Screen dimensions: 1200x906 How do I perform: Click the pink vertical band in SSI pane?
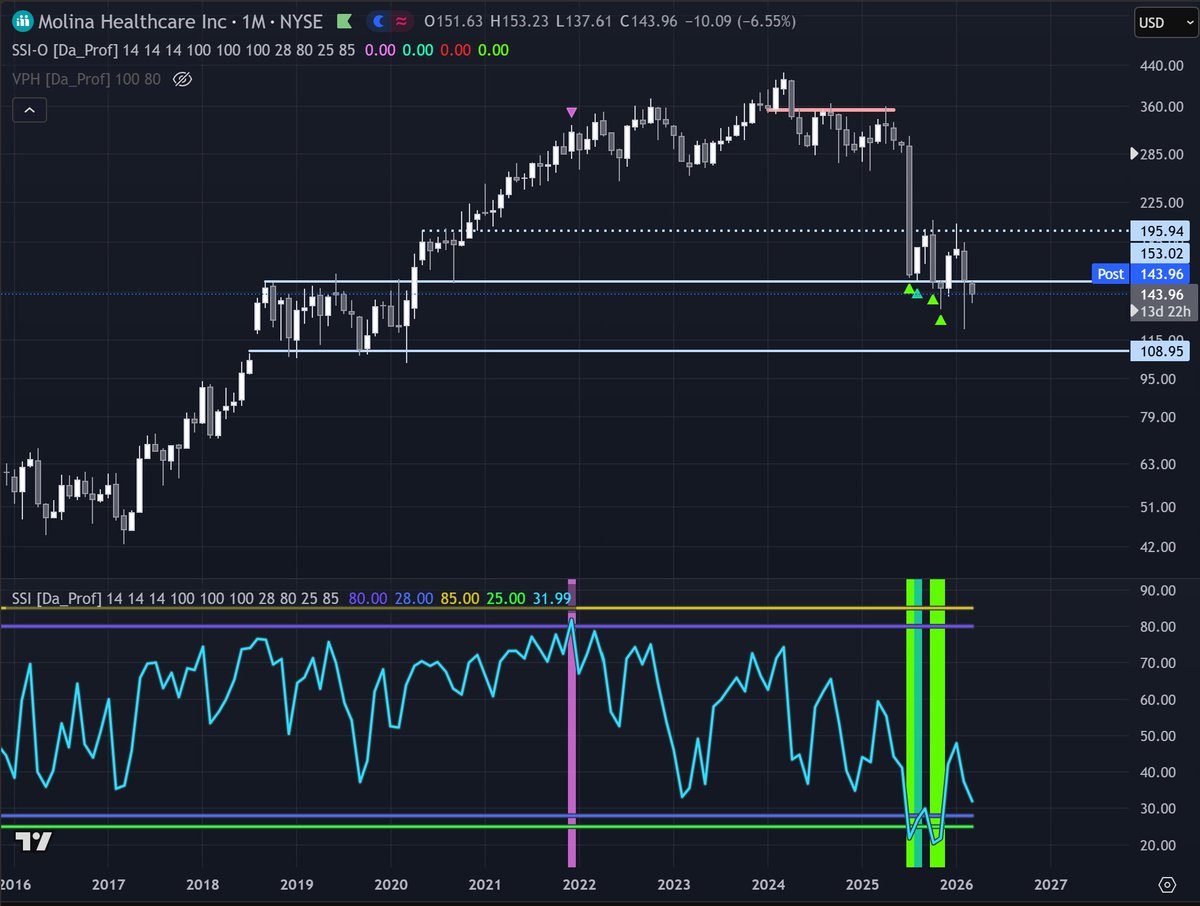click(x=573, y=722)
